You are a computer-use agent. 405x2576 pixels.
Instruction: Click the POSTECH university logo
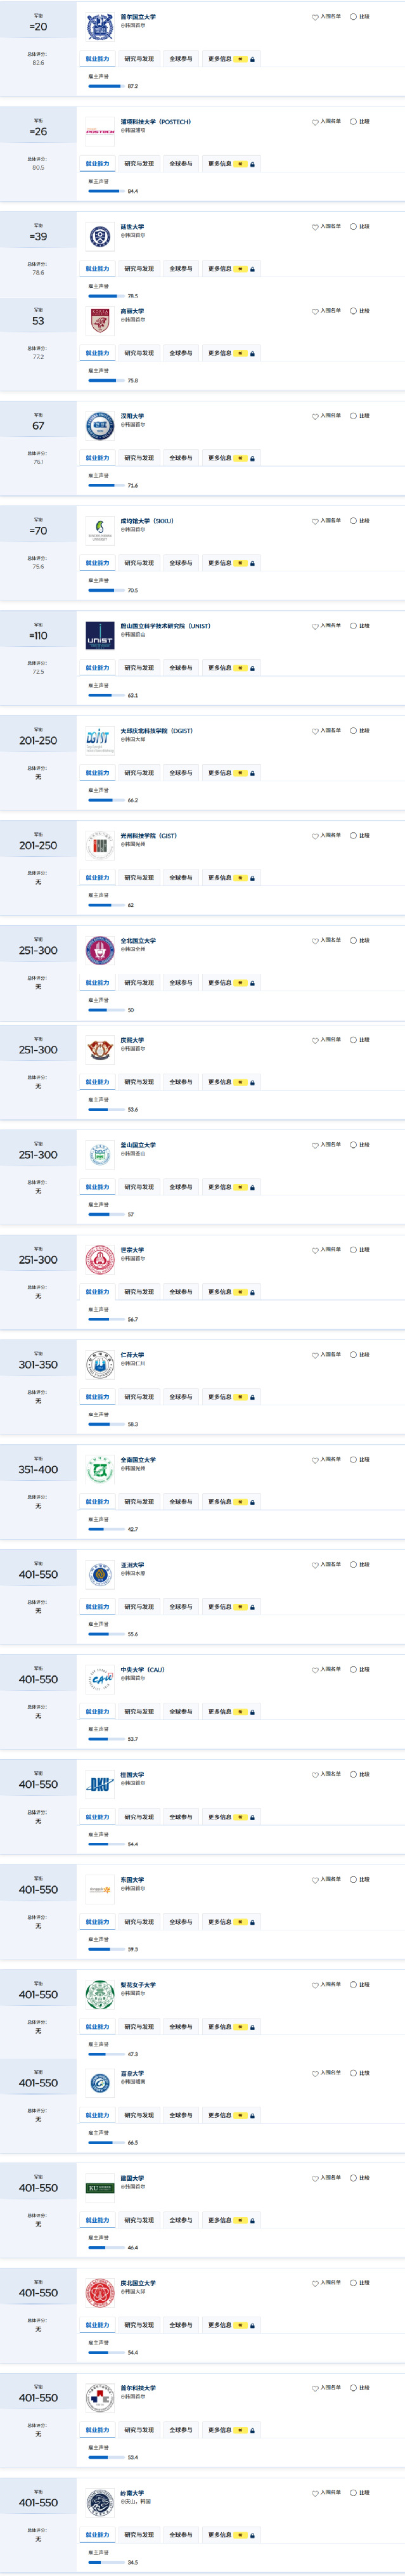(x=99, y=131)
